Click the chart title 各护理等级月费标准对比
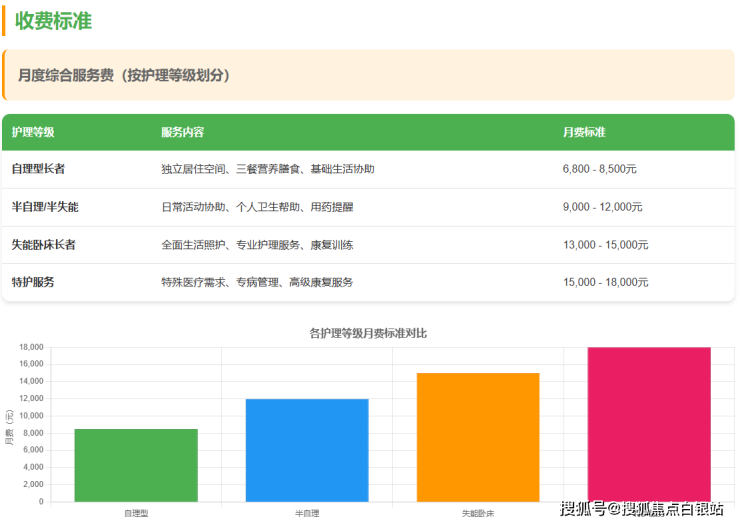 (368, 332)
